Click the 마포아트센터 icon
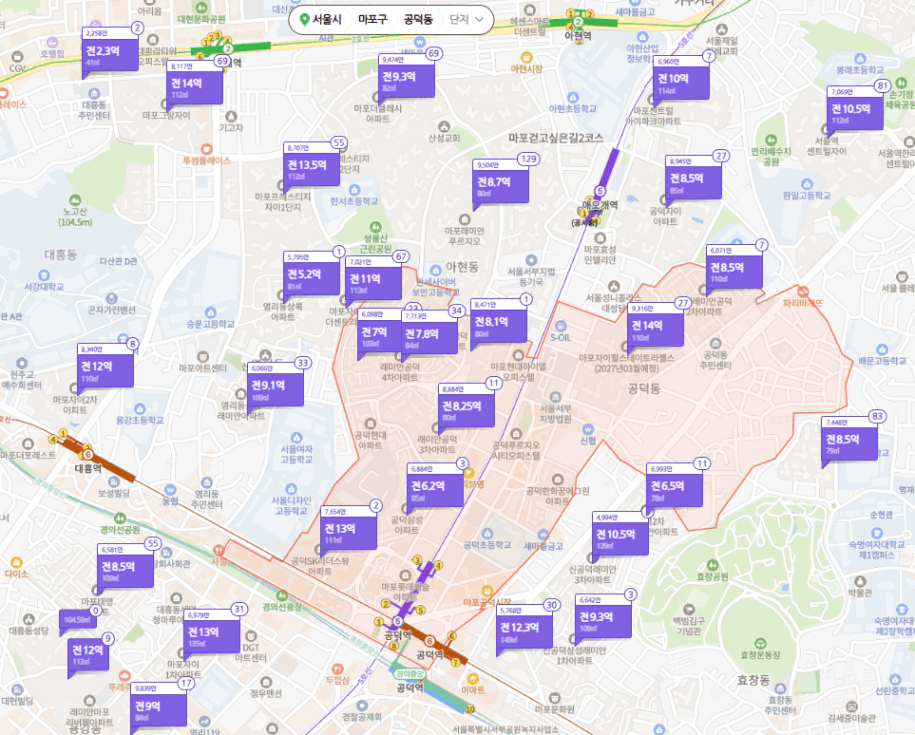The image size is (915, 735). click(x=202, y=357)
